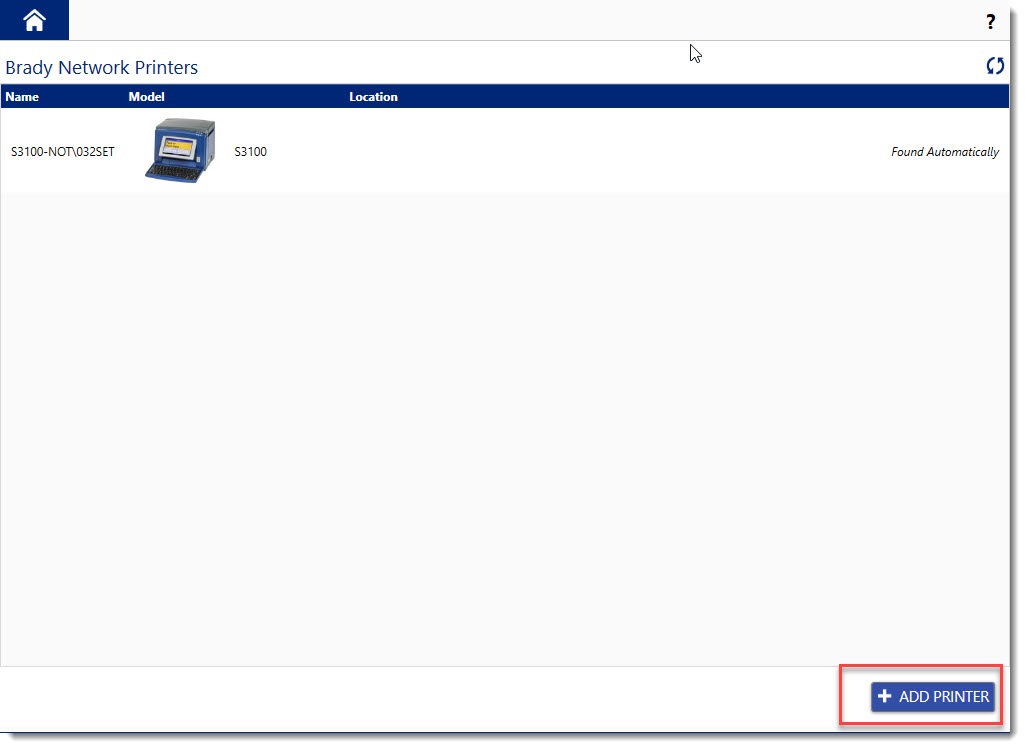Click the blue home tile in the top bar
The height and width of the screenshot is (748, 1025).
[33, 19]
